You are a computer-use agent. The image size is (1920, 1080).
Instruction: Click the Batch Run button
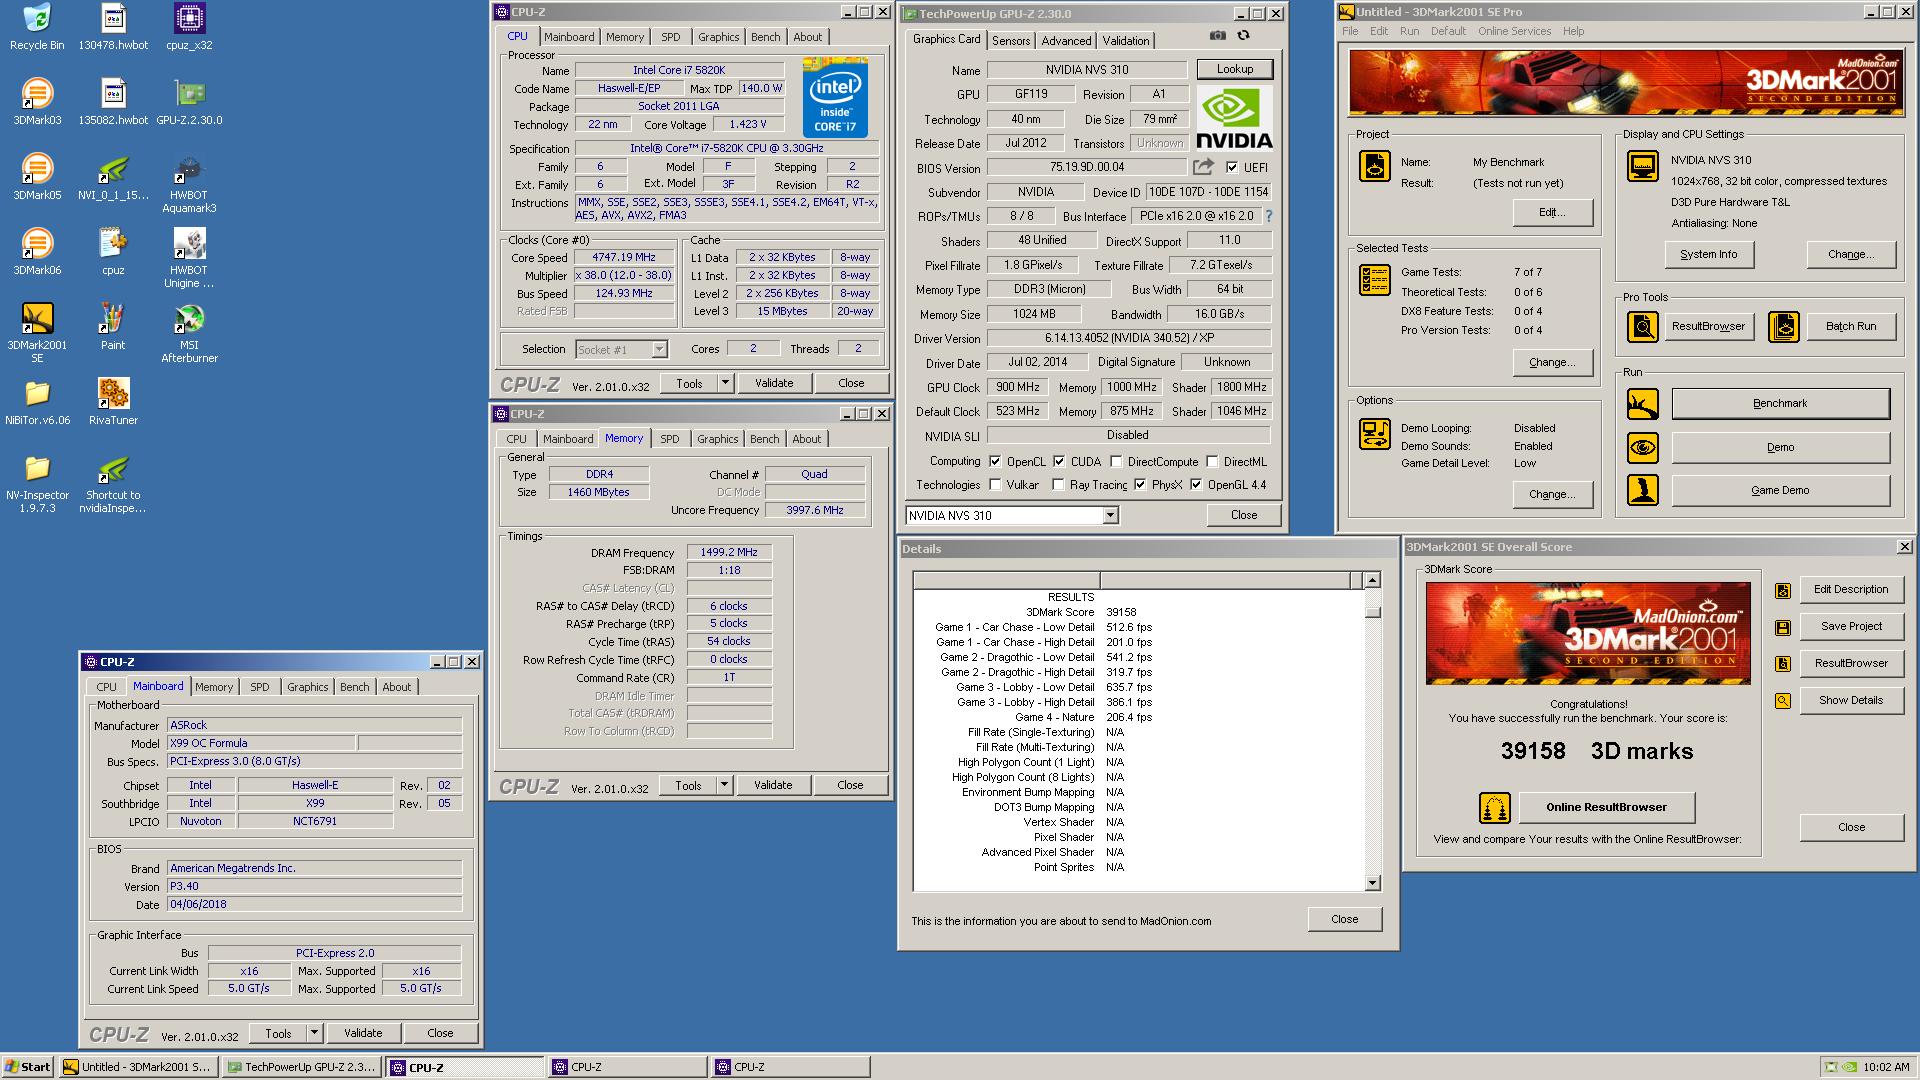point(1850,327)
